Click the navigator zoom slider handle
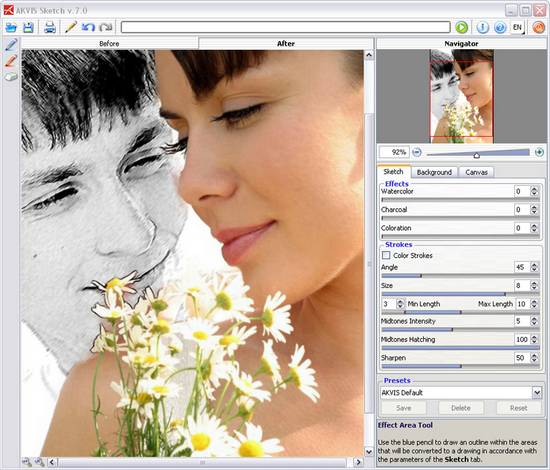The width and height of the screenshot is (550, 470). (x=476, y=155)
